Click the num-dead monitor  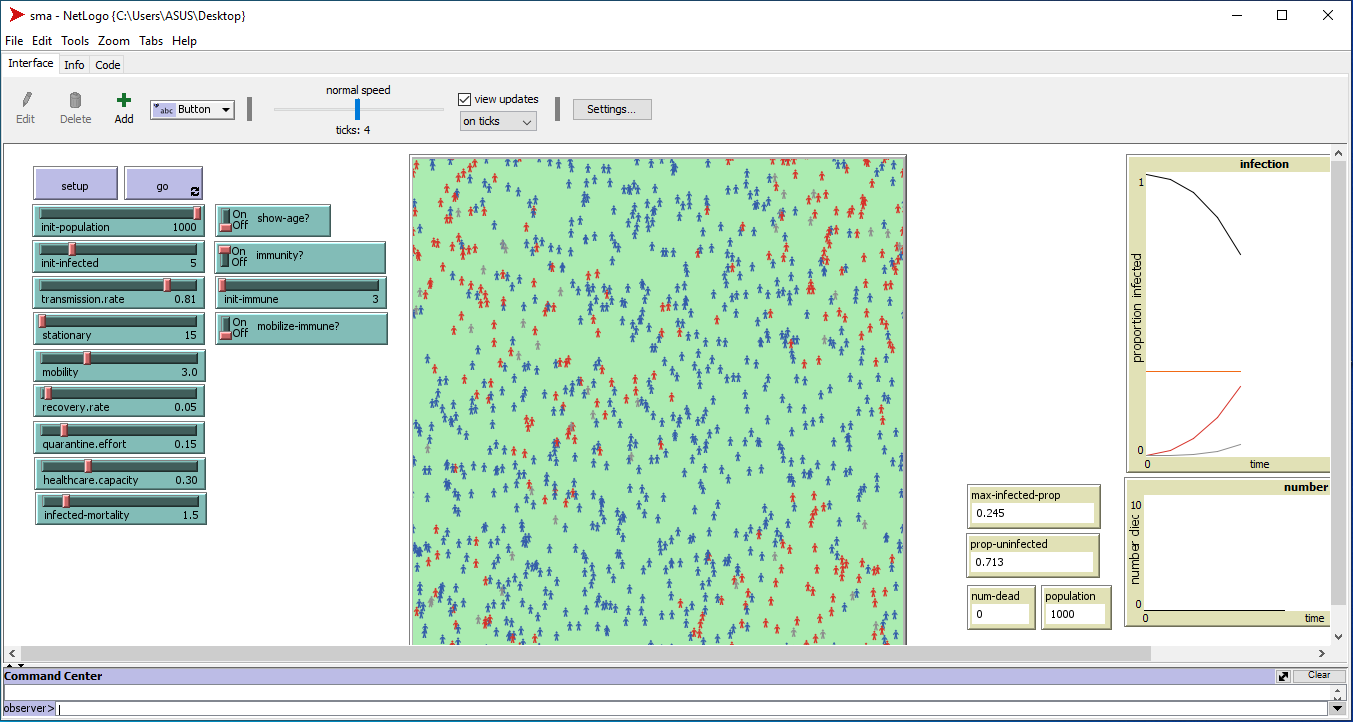(x=1001, y=607)
